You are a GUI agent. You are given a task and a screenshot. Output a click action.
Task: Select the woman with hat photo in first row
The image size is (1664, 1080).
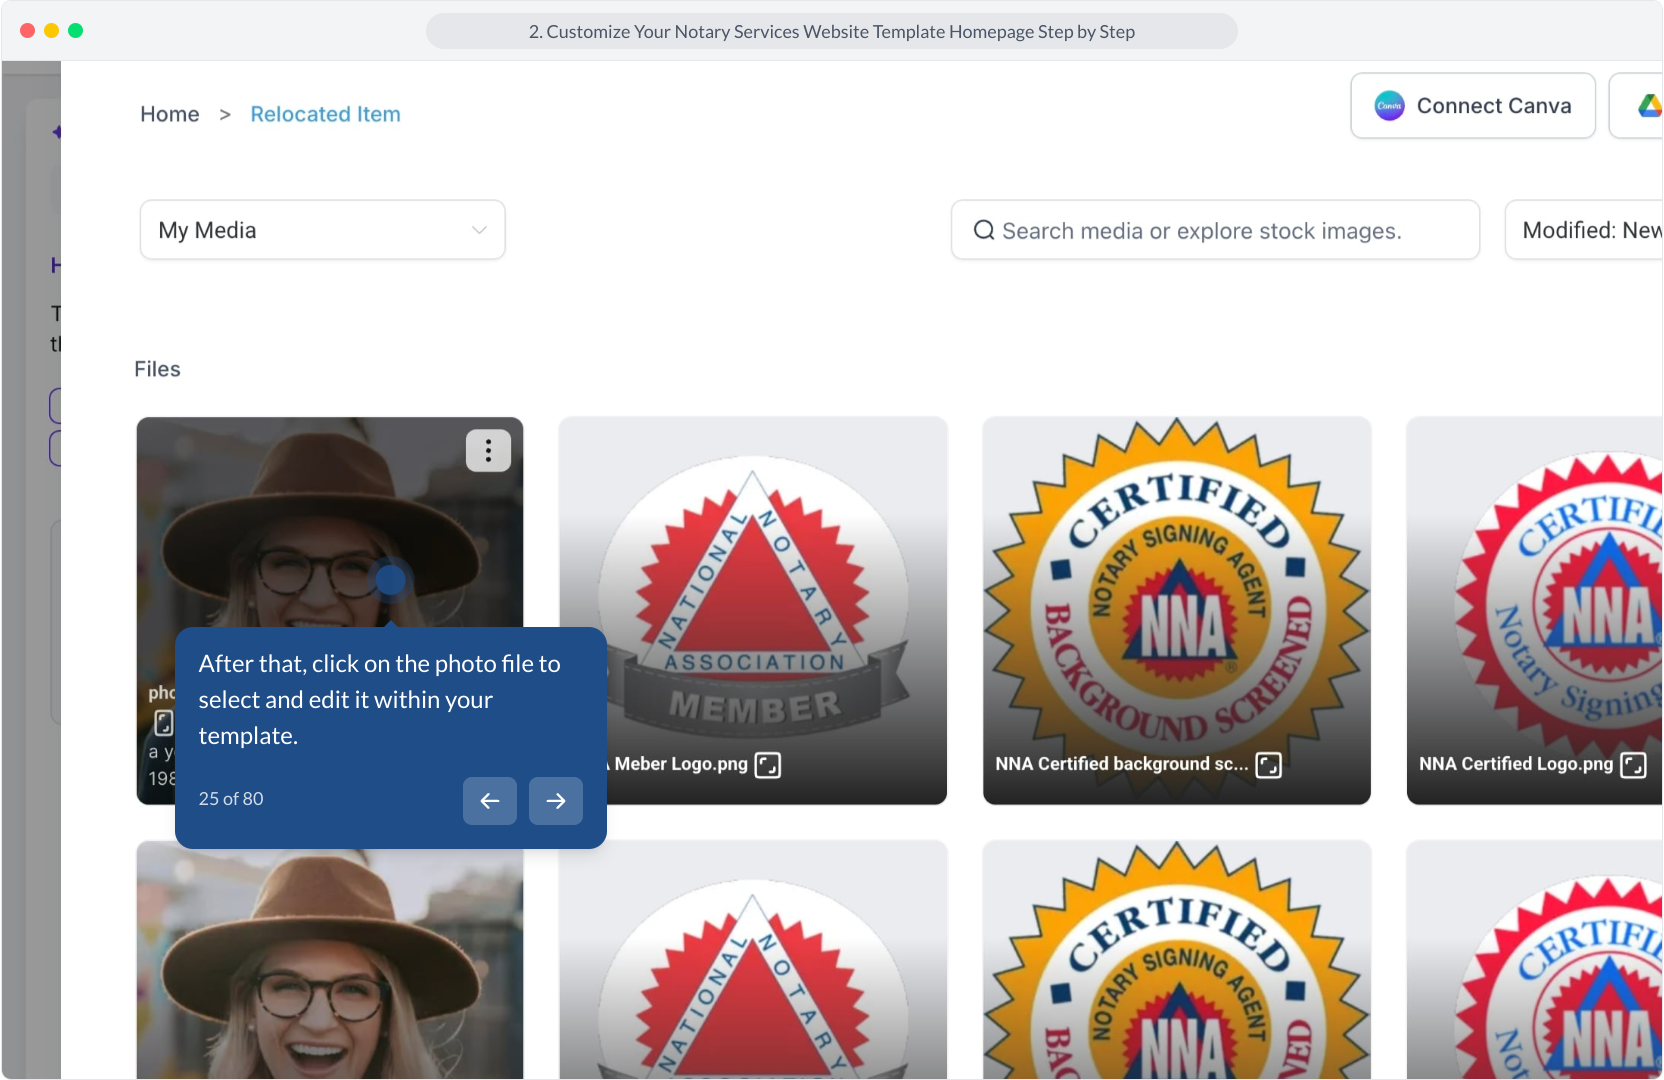coord(330,520)
